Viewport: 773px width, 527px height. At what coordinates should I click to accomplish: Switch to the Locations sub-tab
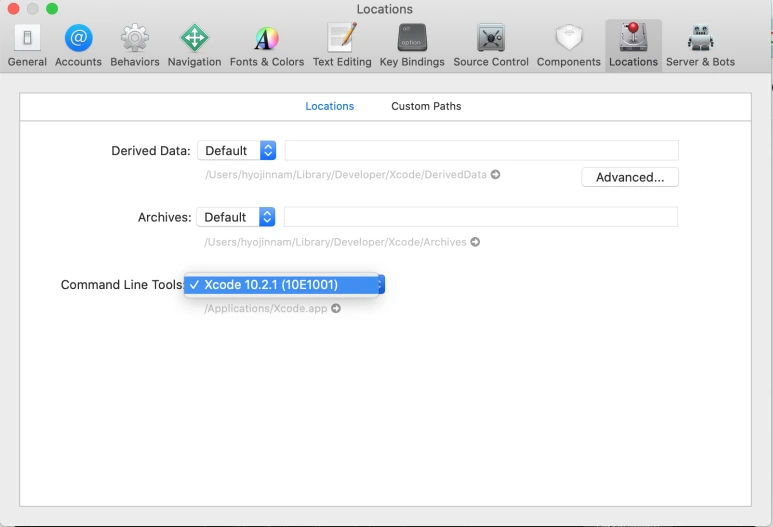tap(329, 106)
